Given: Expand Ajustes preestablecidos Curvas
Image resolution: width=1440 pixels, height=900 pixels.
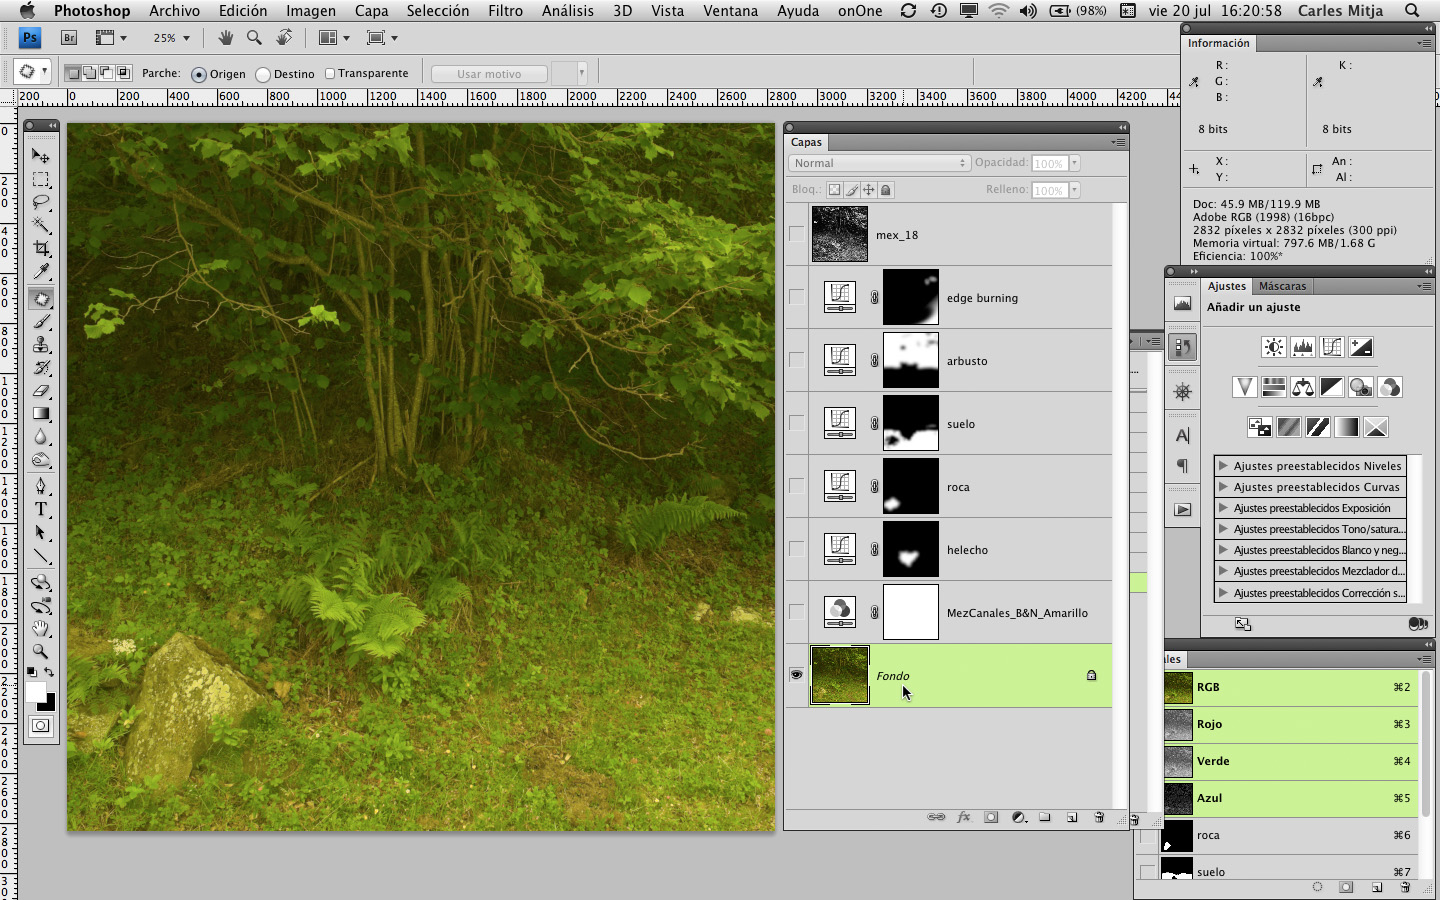Looking at the screenshot, I should [x=1223, y=487].
